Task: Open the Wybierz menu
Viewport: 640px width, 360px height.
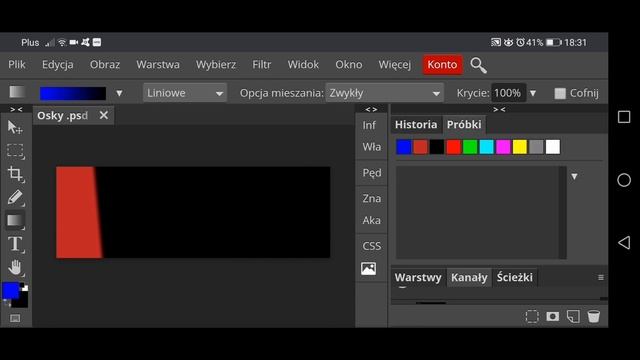Action: [x=216, y=64]
